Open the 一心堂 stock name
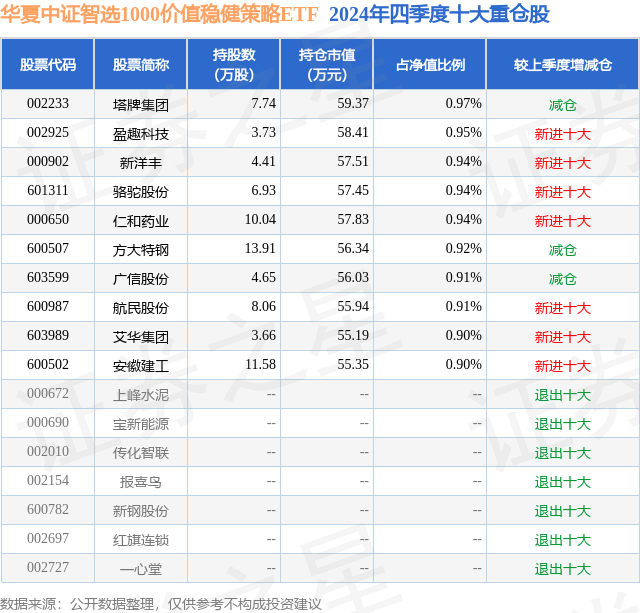Screen dimensions: 640x613 (141, 569)
